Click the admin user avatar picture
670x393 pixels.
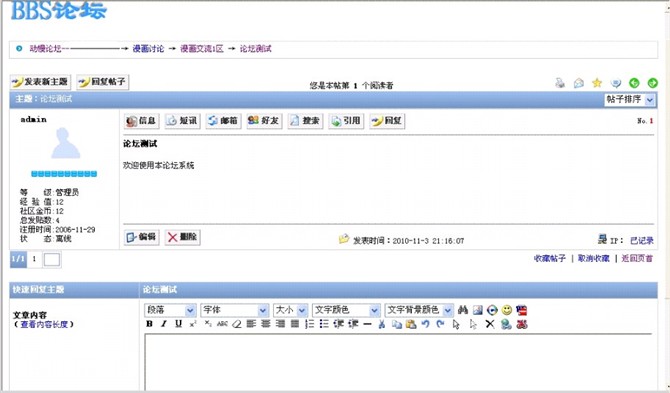tap(65, 143)
